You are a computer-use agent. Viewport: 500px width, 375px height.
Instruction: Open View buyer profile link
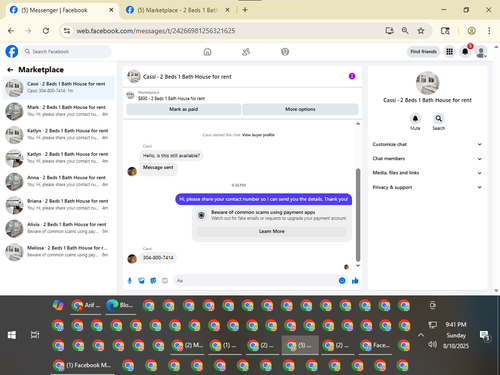258,135
